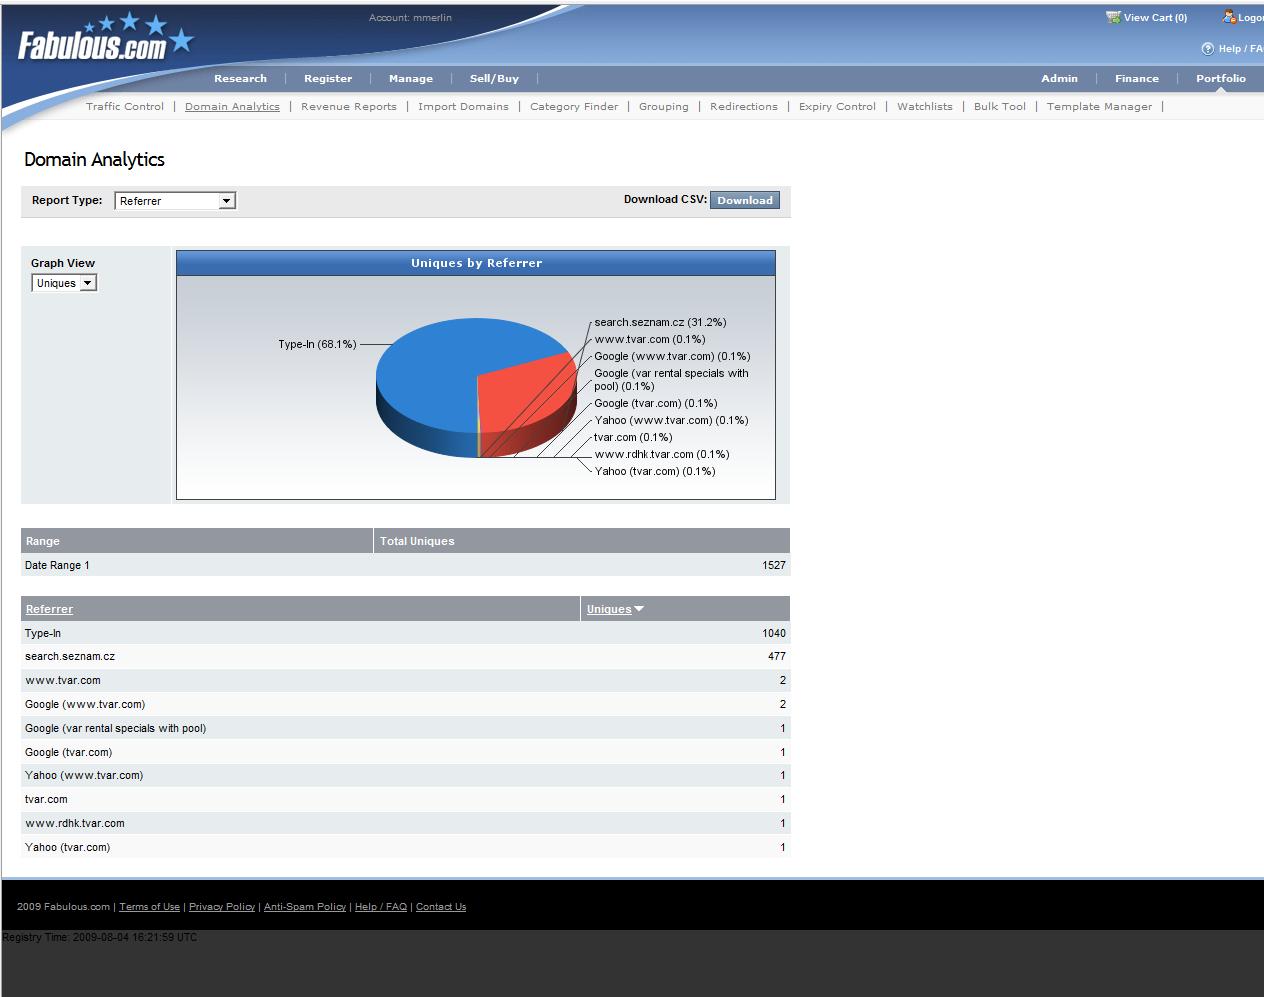The height and width of the screenshot is (997, 1264).
Task: Click the www.rdhk.tvar.com (0.1%) chart label
Action: click(x=662, y=454)
